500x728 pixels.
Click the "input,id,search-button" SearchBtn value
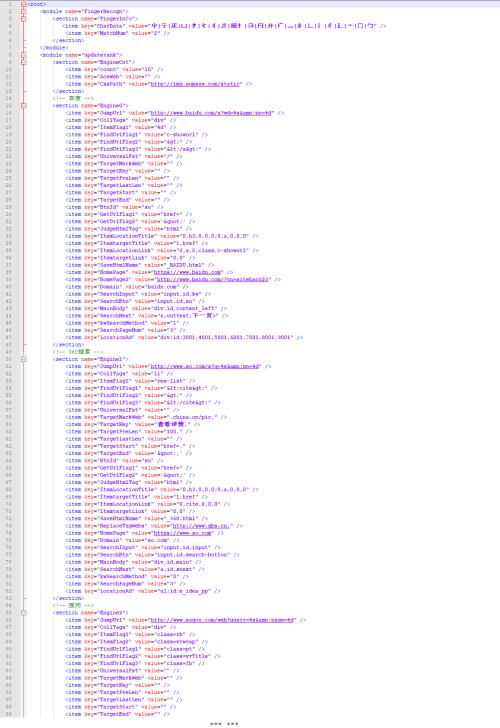click(x=195, y=554)
